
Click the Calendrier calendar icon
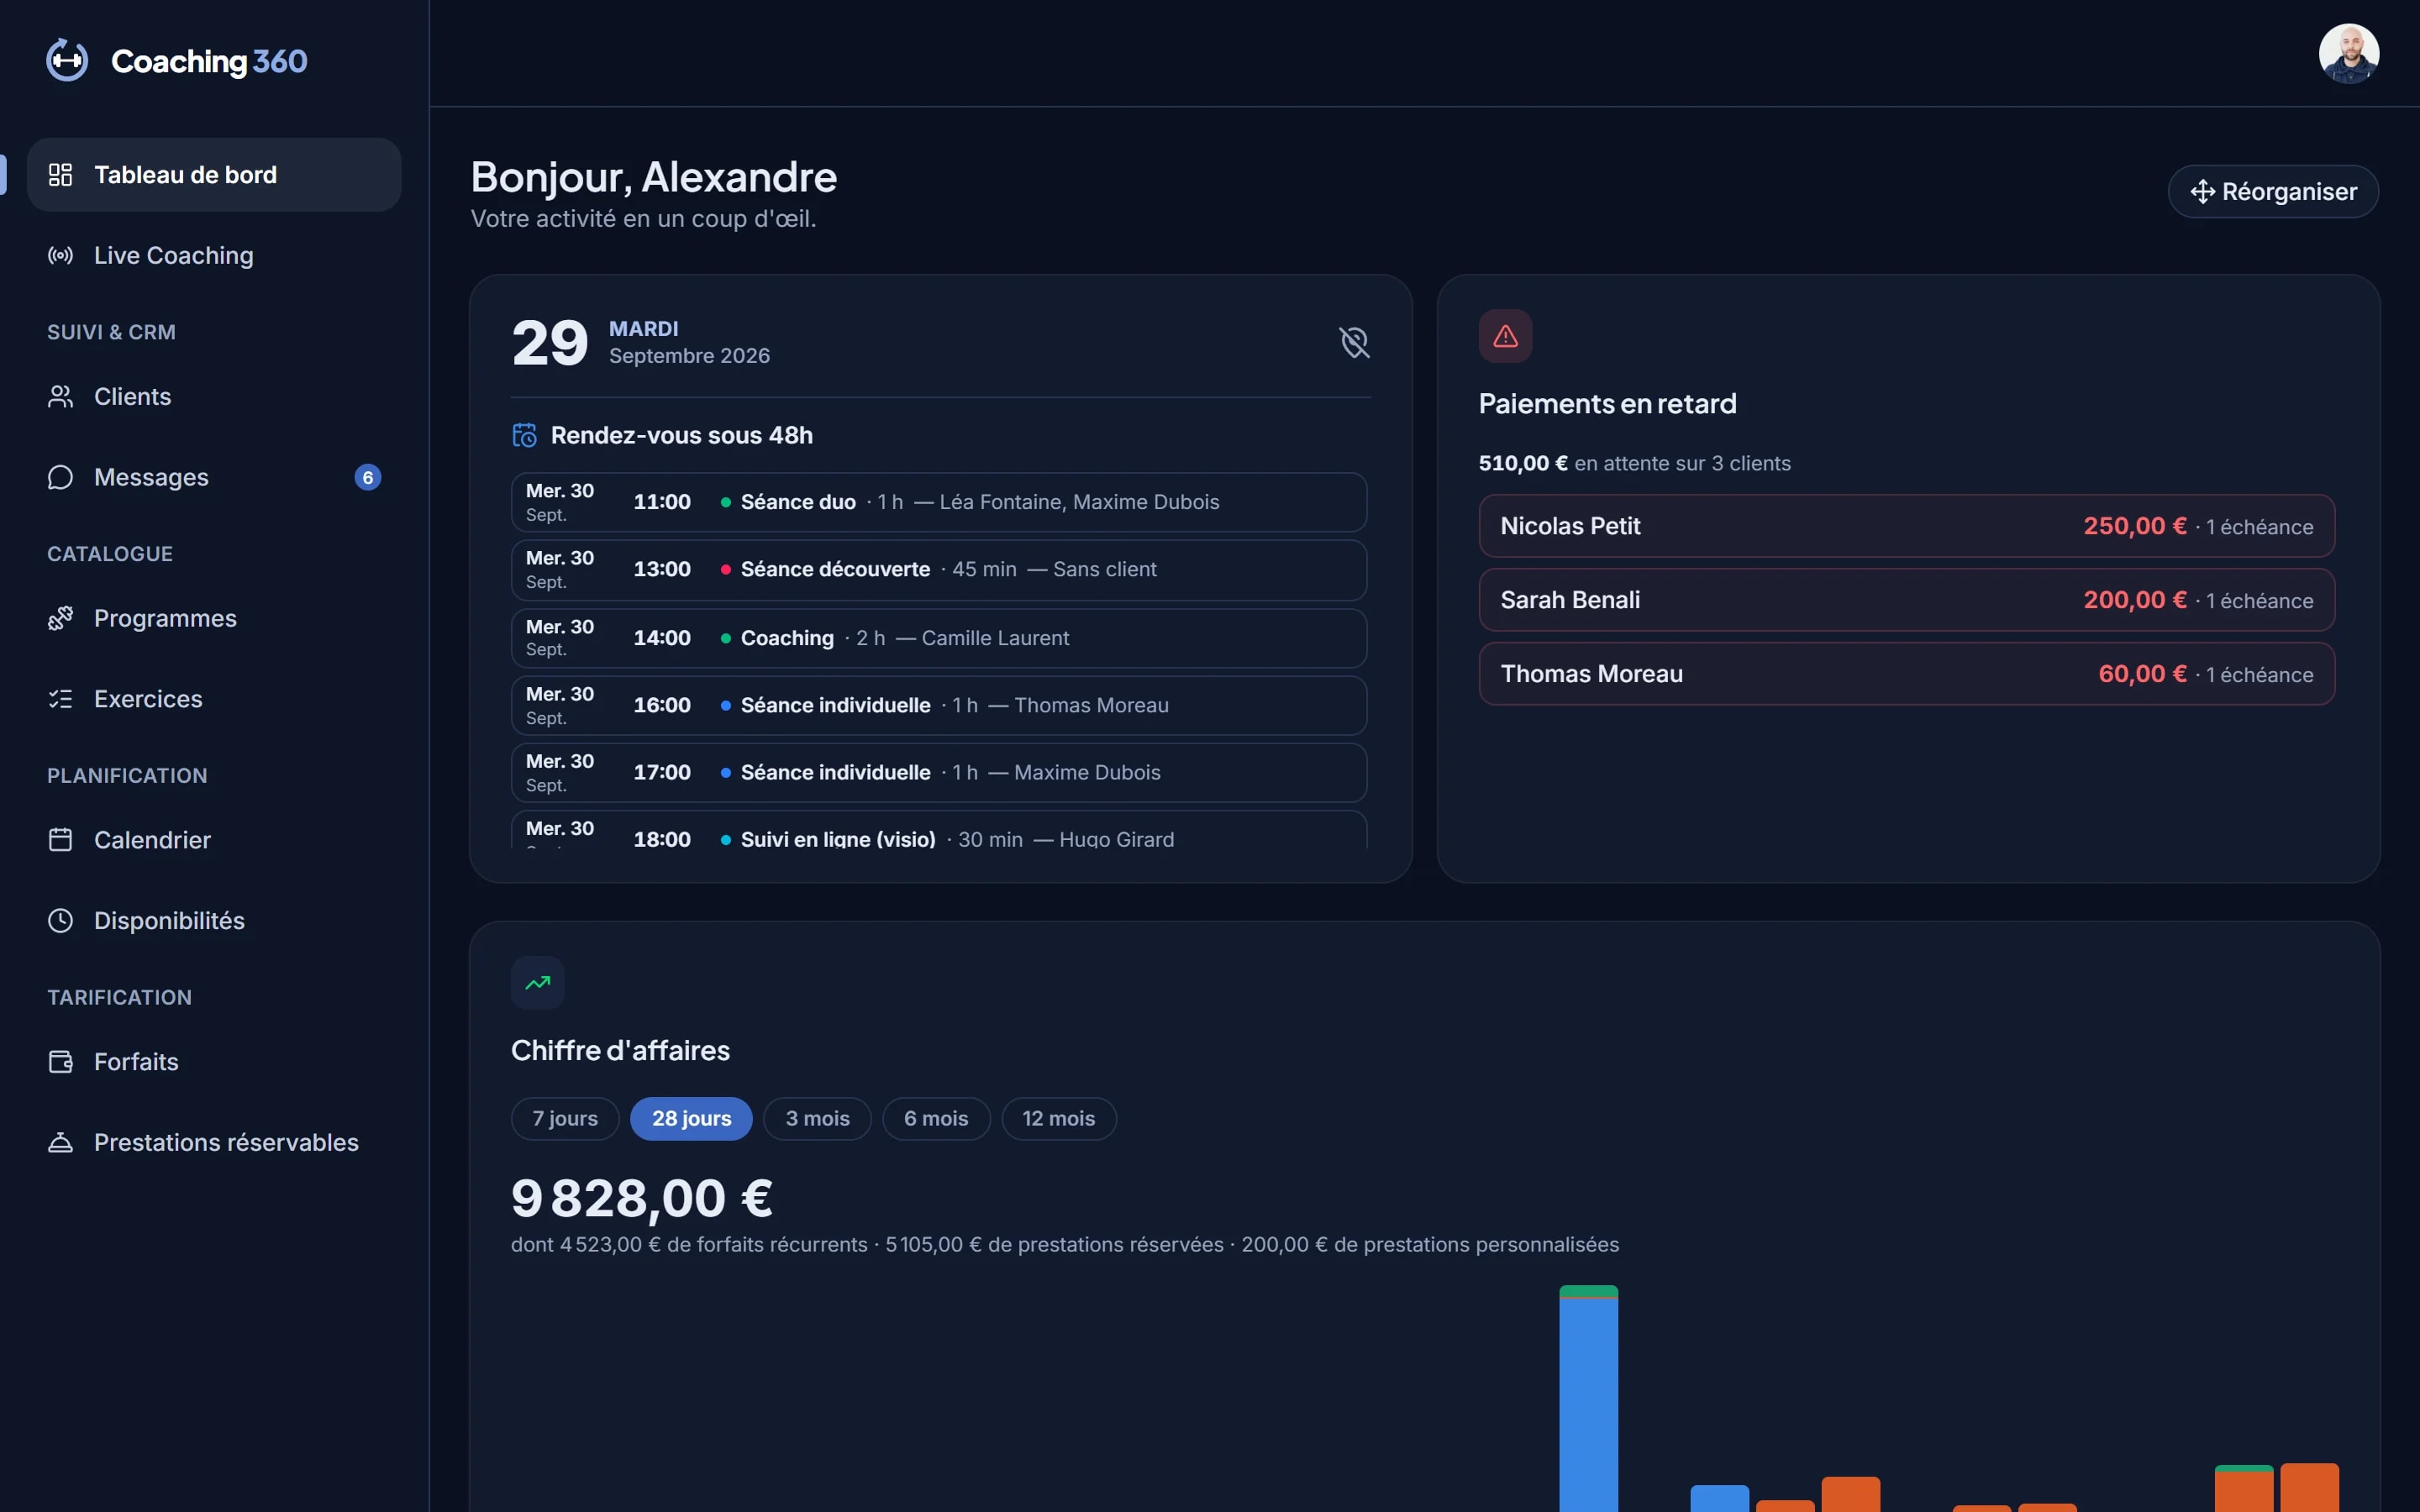(60, 840)
